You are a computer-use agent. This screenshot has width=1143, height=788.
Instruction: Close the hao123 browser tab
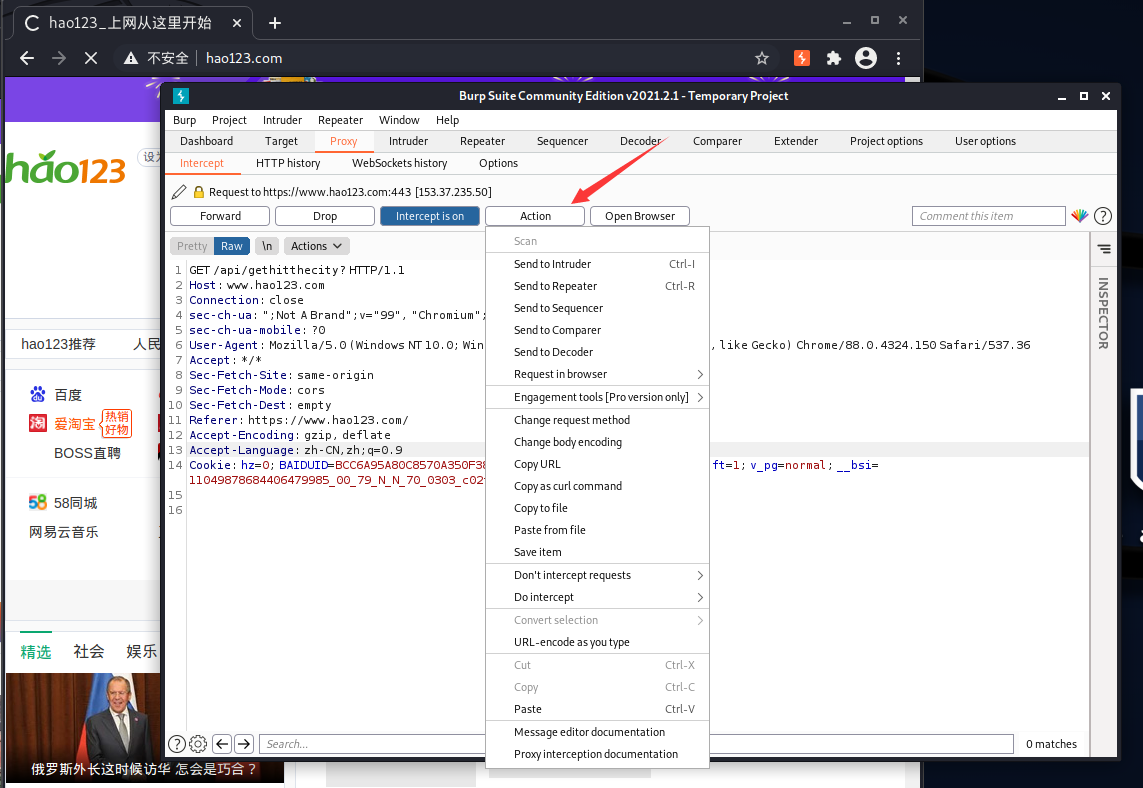237,23
